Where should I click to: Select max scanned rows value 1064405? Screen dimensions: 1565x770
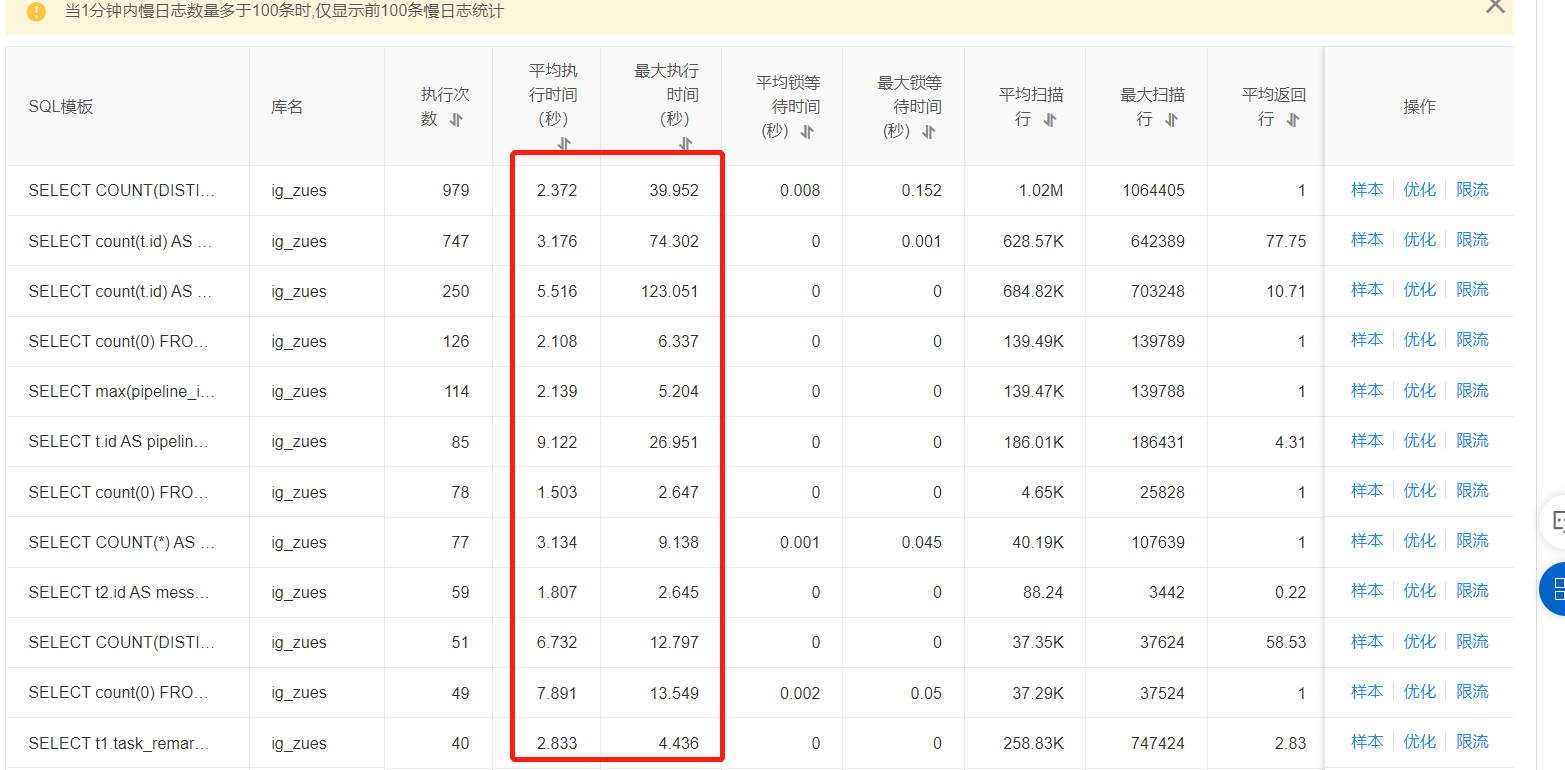tap(1153, 190)
